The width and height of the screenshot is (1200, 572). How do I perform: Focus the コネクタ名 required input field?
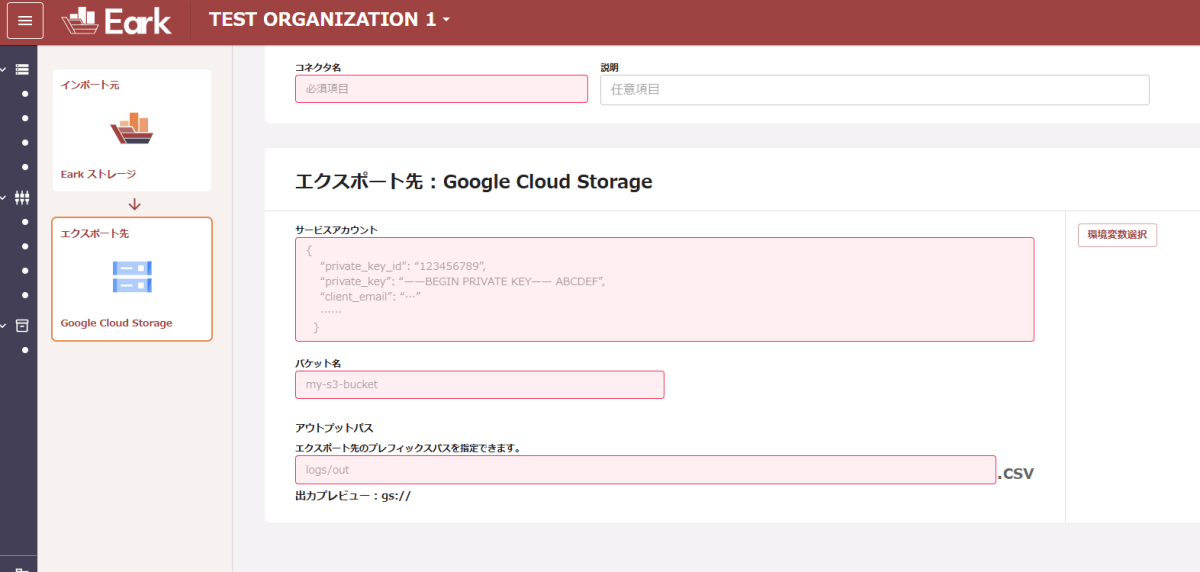click(x=441, y=89)
